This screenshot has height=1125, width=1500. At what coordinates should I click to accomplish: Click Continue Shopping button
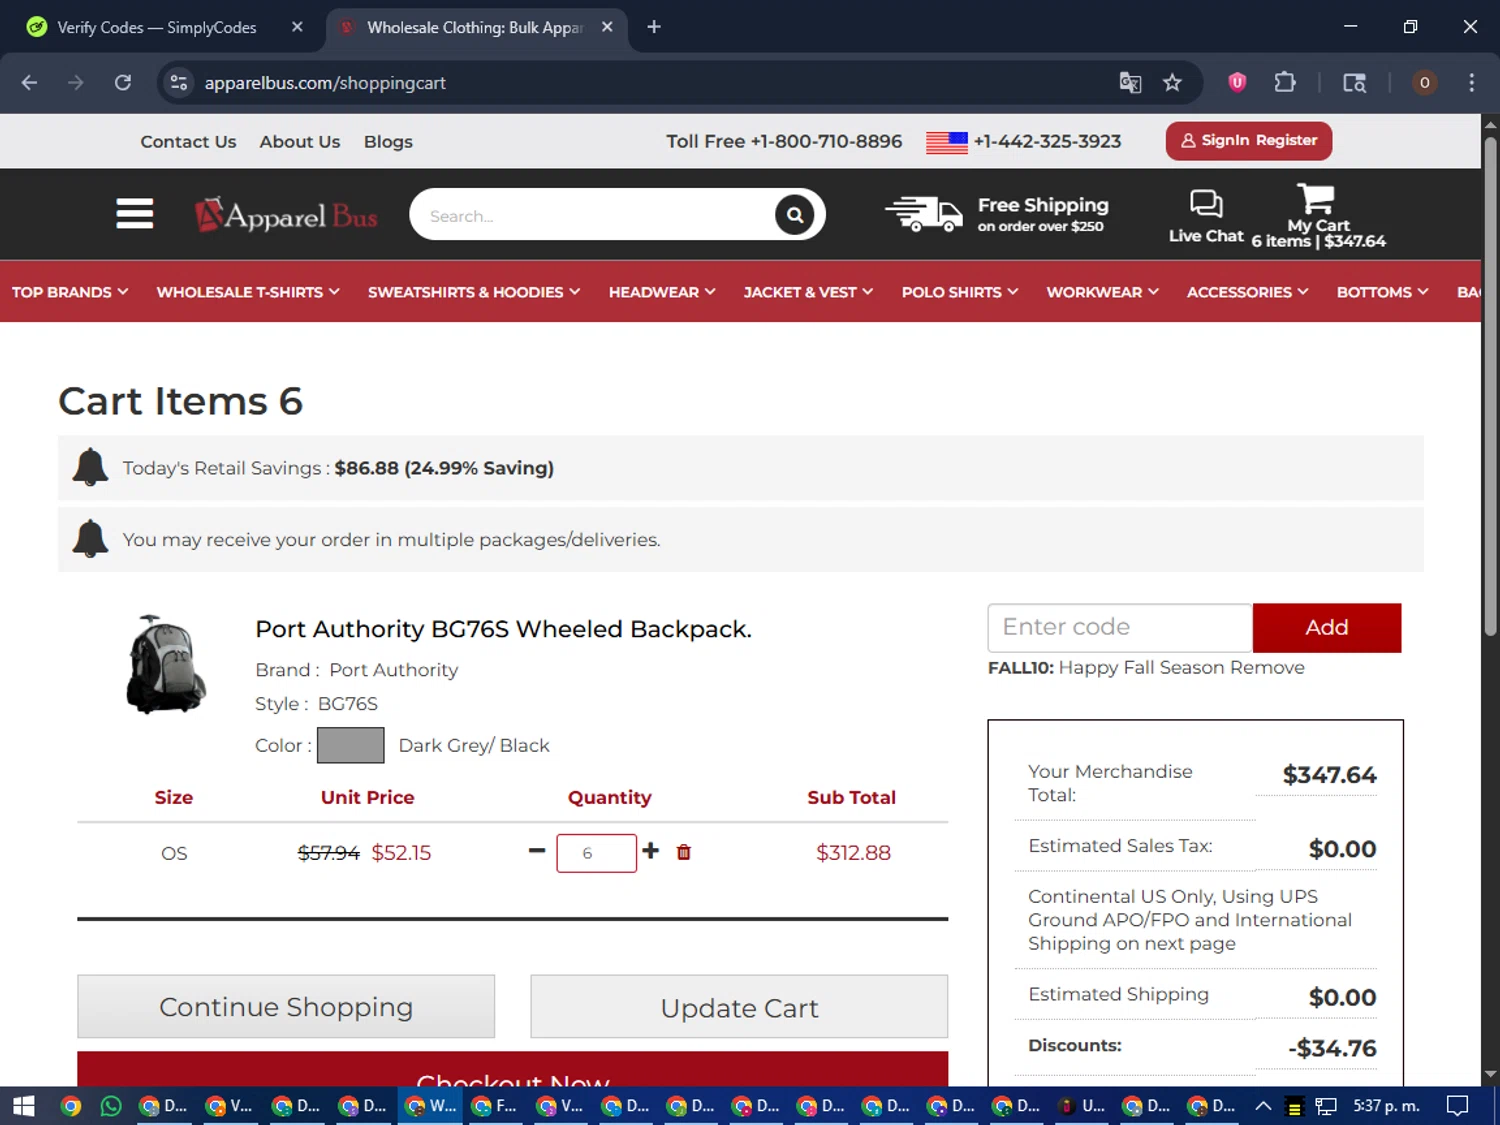[x=286, y=1007]
